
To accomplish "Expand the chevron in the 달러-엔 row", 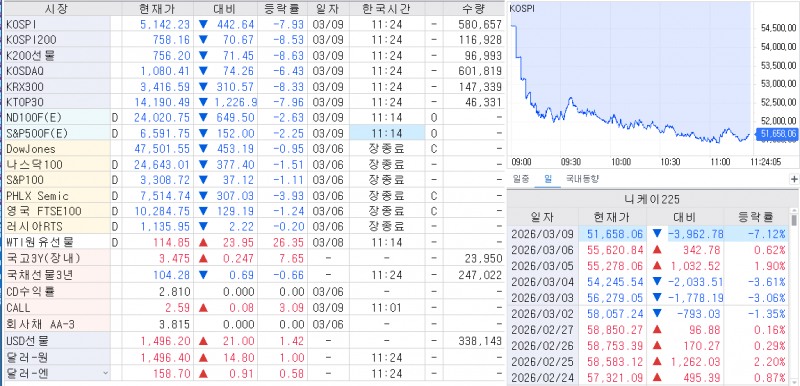I will 106,373.
